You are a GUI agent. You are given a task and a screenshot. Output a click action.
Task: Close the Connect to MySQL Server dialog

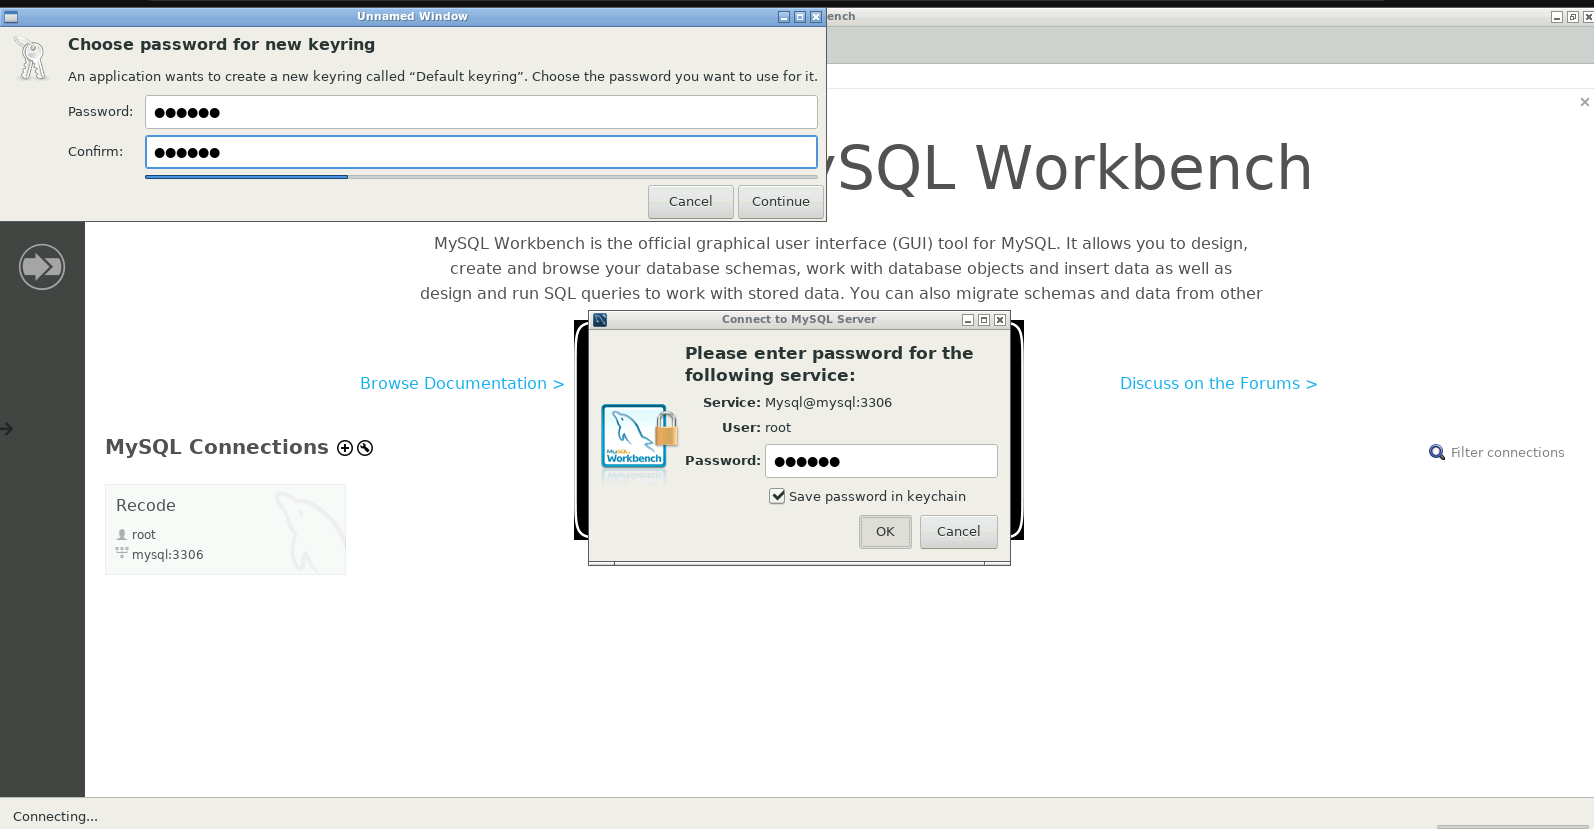(x=1000, y=320)
